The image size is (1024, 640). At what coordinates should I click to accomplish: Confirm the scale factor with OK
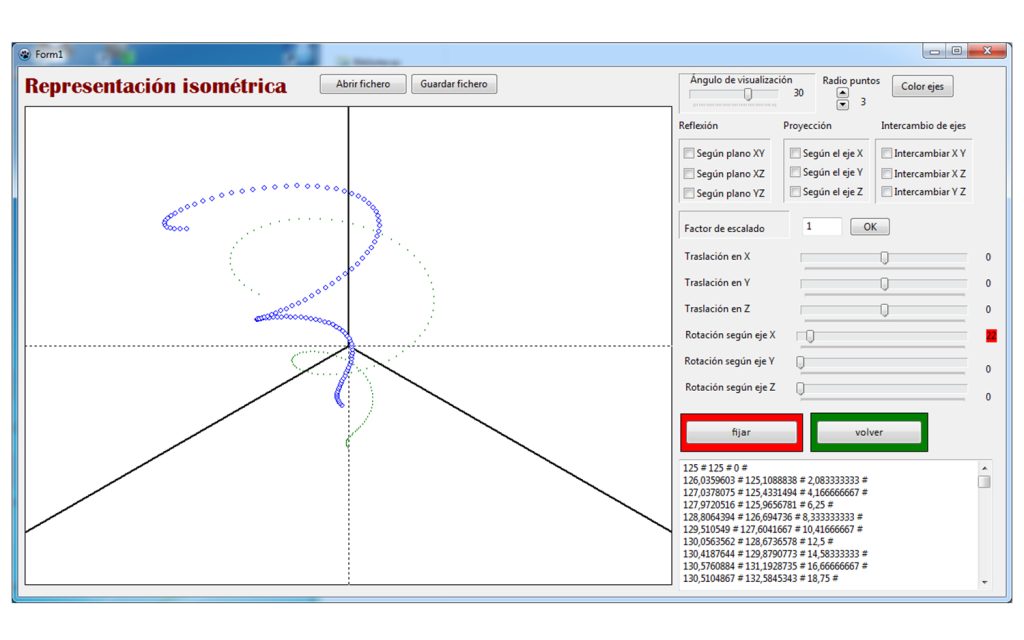pos(869,227)
